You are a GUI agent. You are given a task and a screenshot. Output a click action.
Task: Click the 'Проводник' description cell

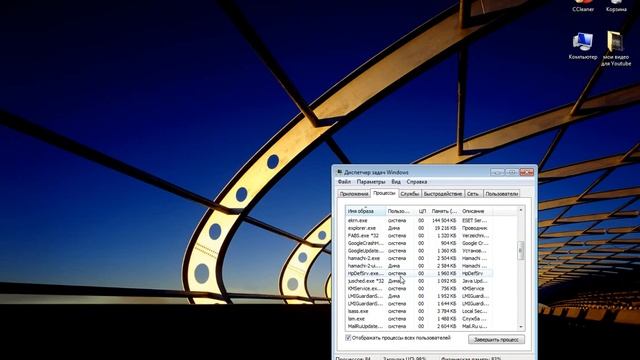[x=475, y=228]
